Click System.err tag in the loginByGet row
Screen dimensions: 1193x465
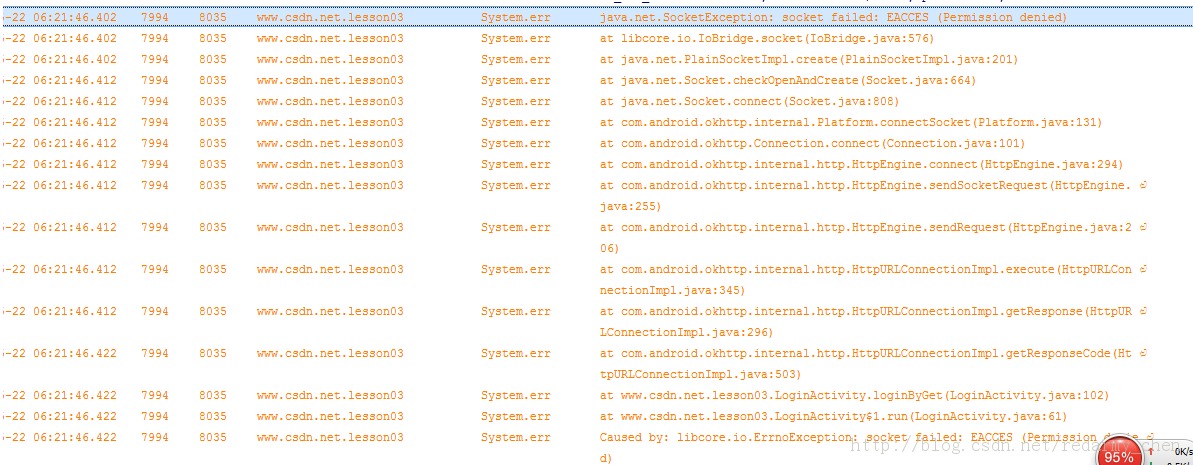pos(515,395)
